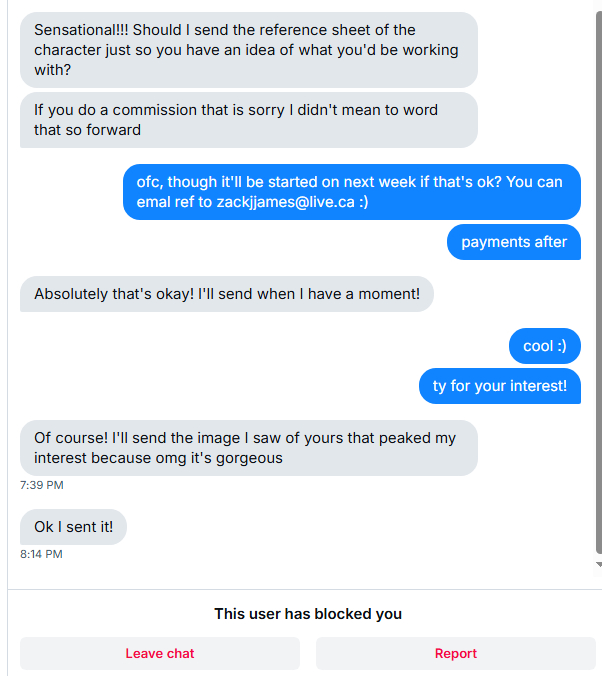The height and width of the screenshot is (676, 602).
Task: Click the 'This user has blocked you' notice
Action: pos(308,614)
